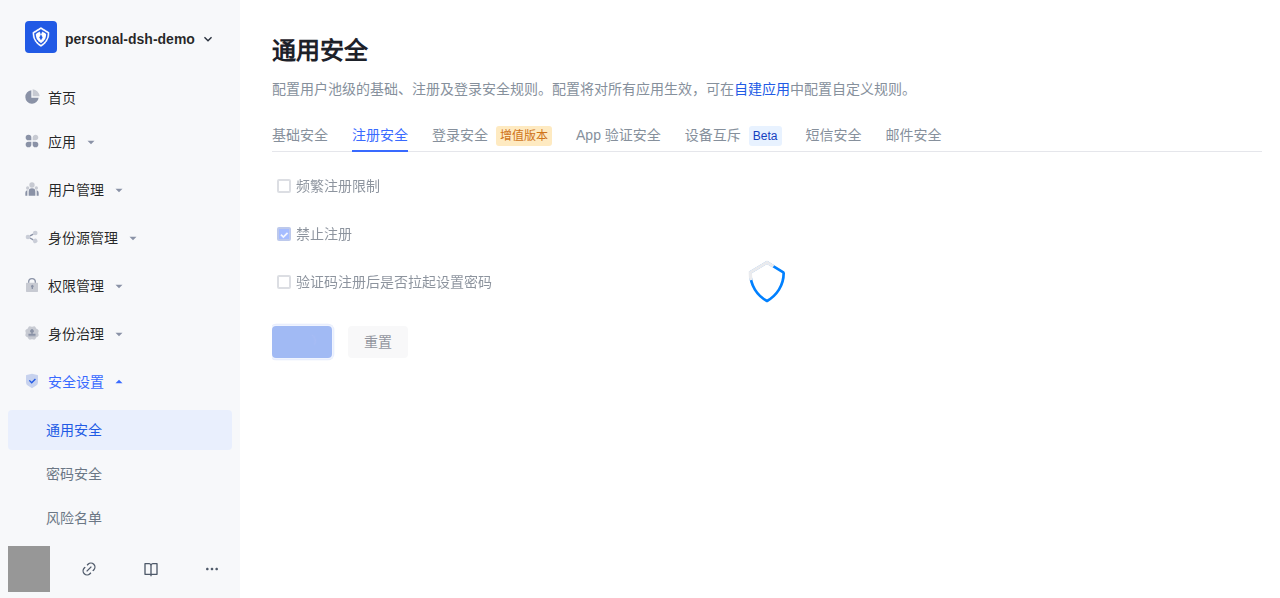Expand the 权限管理 menu arrow
The width and height of the screenshot is (1280, 598).
tap(119, 286)
